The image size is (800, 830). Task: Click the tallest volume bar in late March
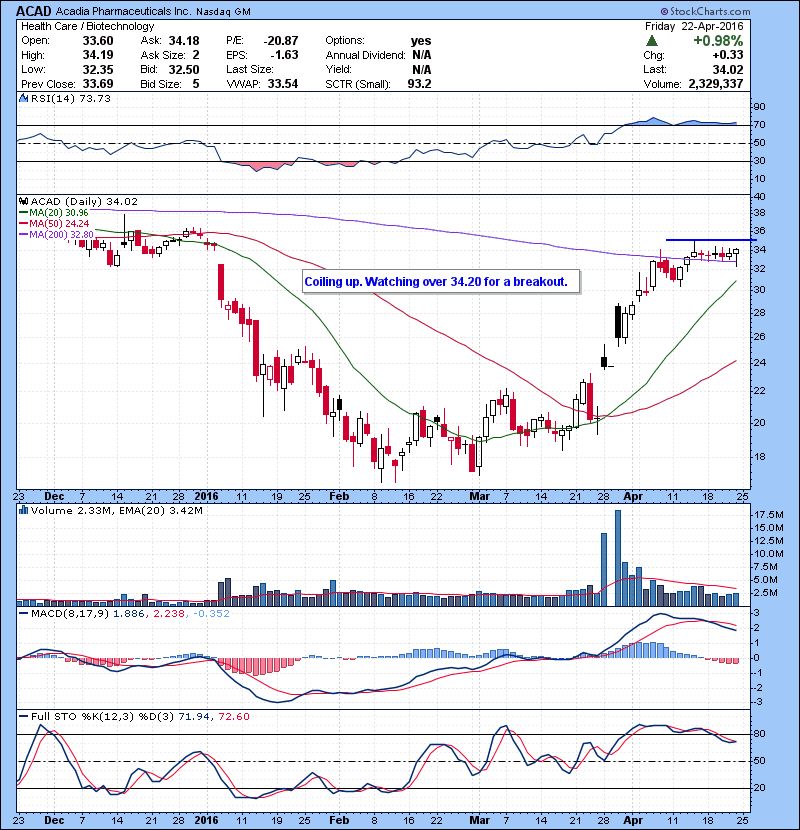[x=618, y=558]
